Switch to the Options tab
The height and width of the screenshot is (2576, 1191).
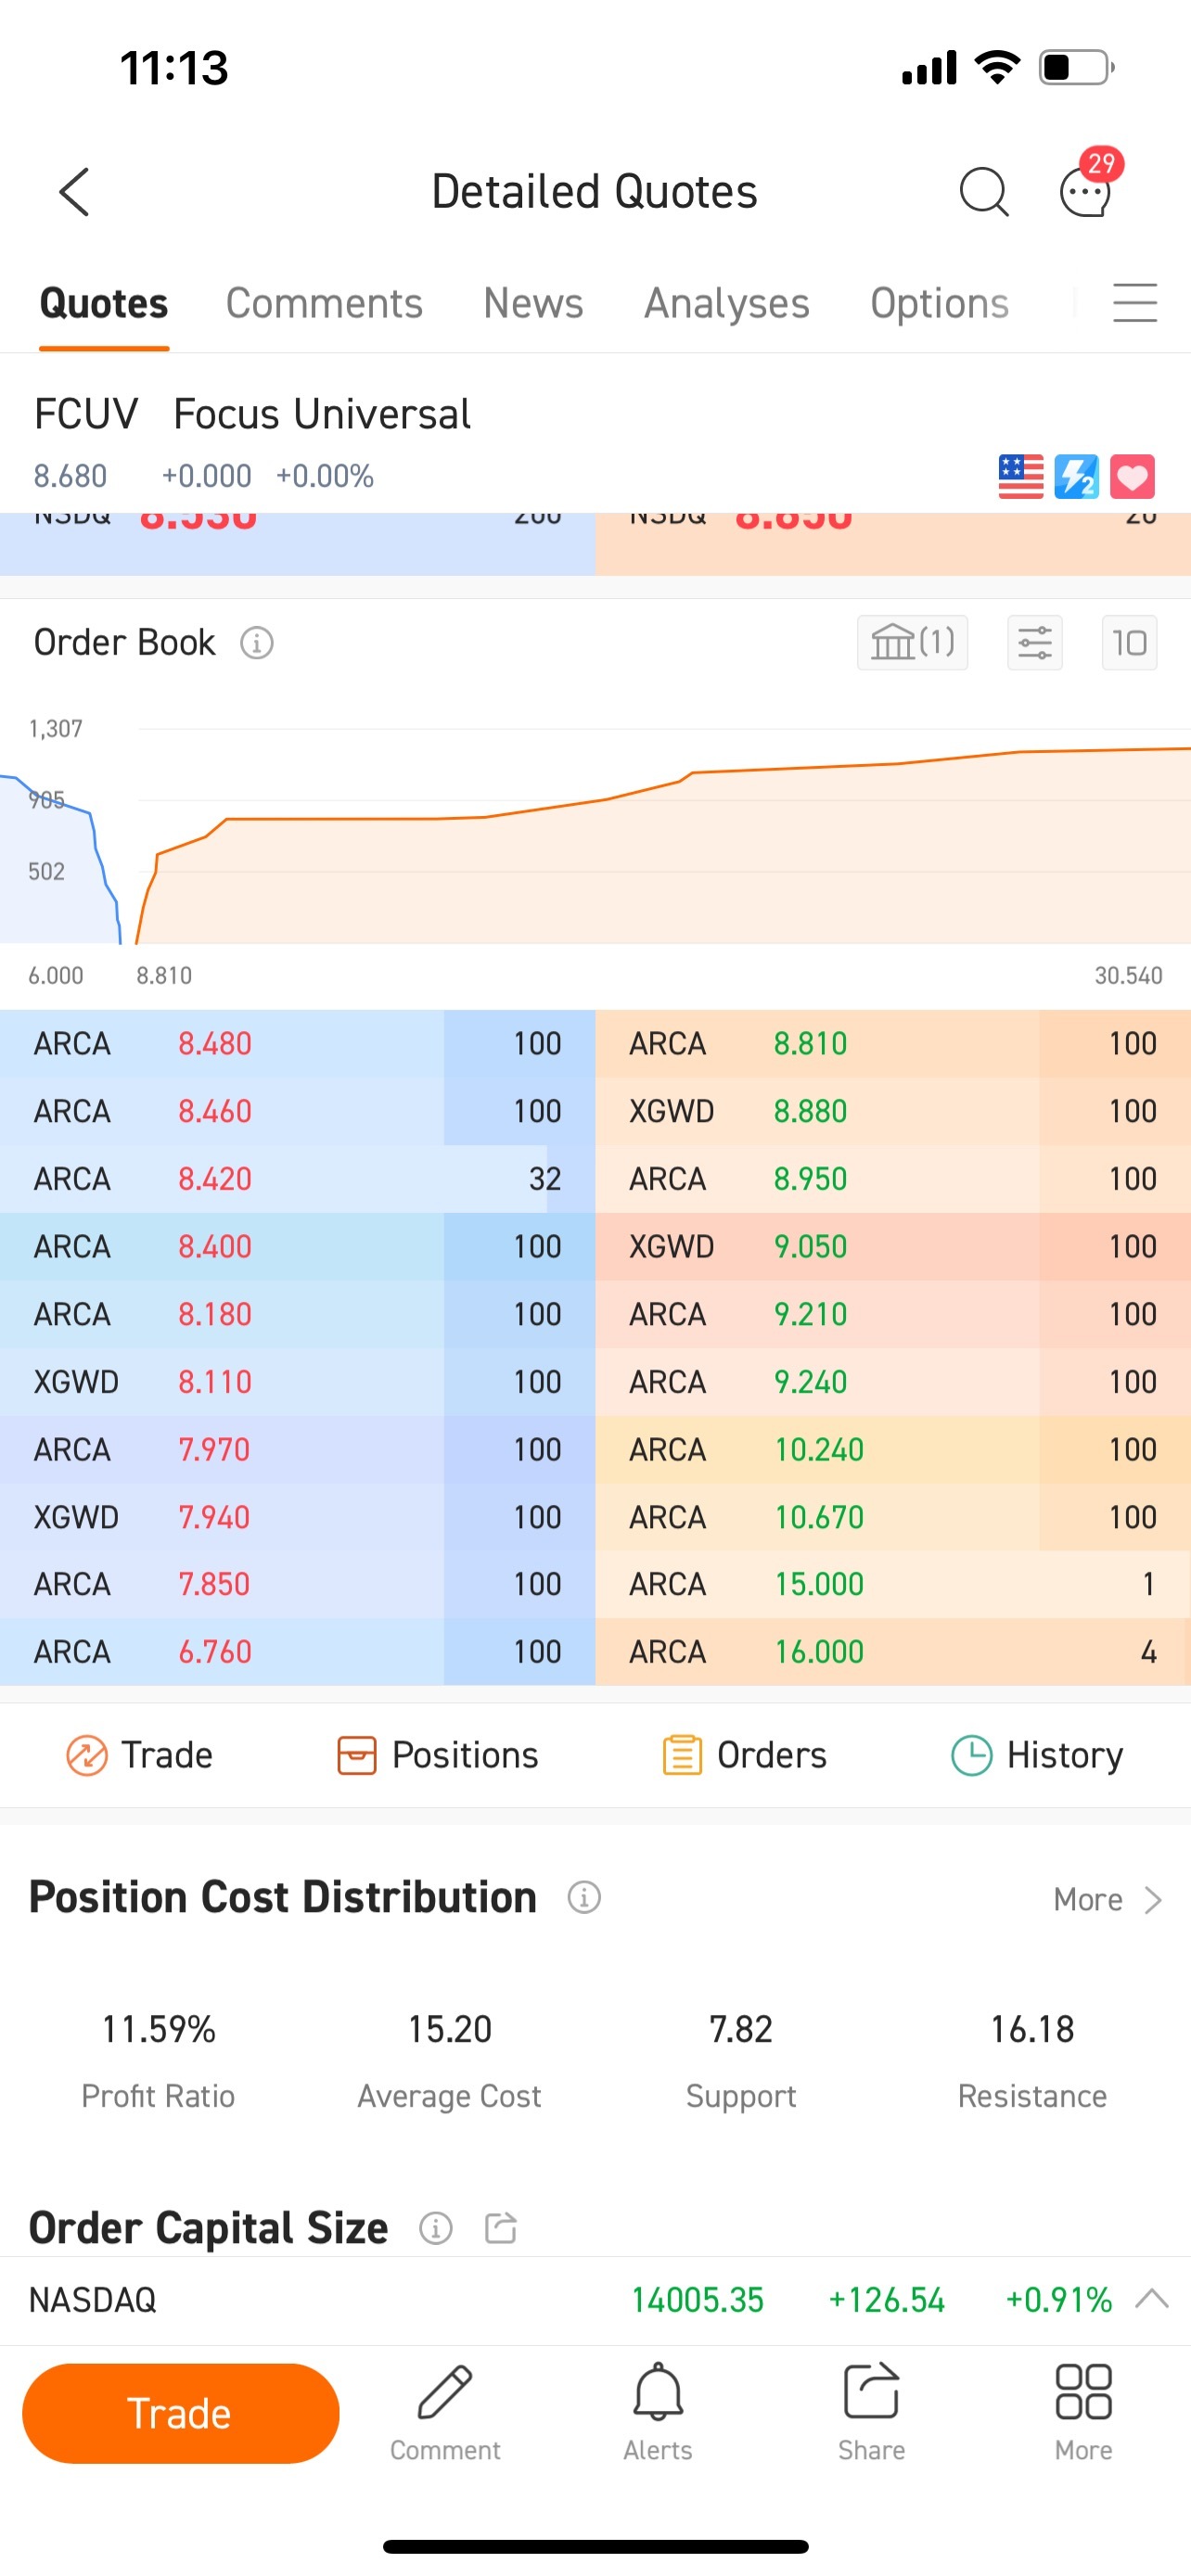click(x=940, y=303)
